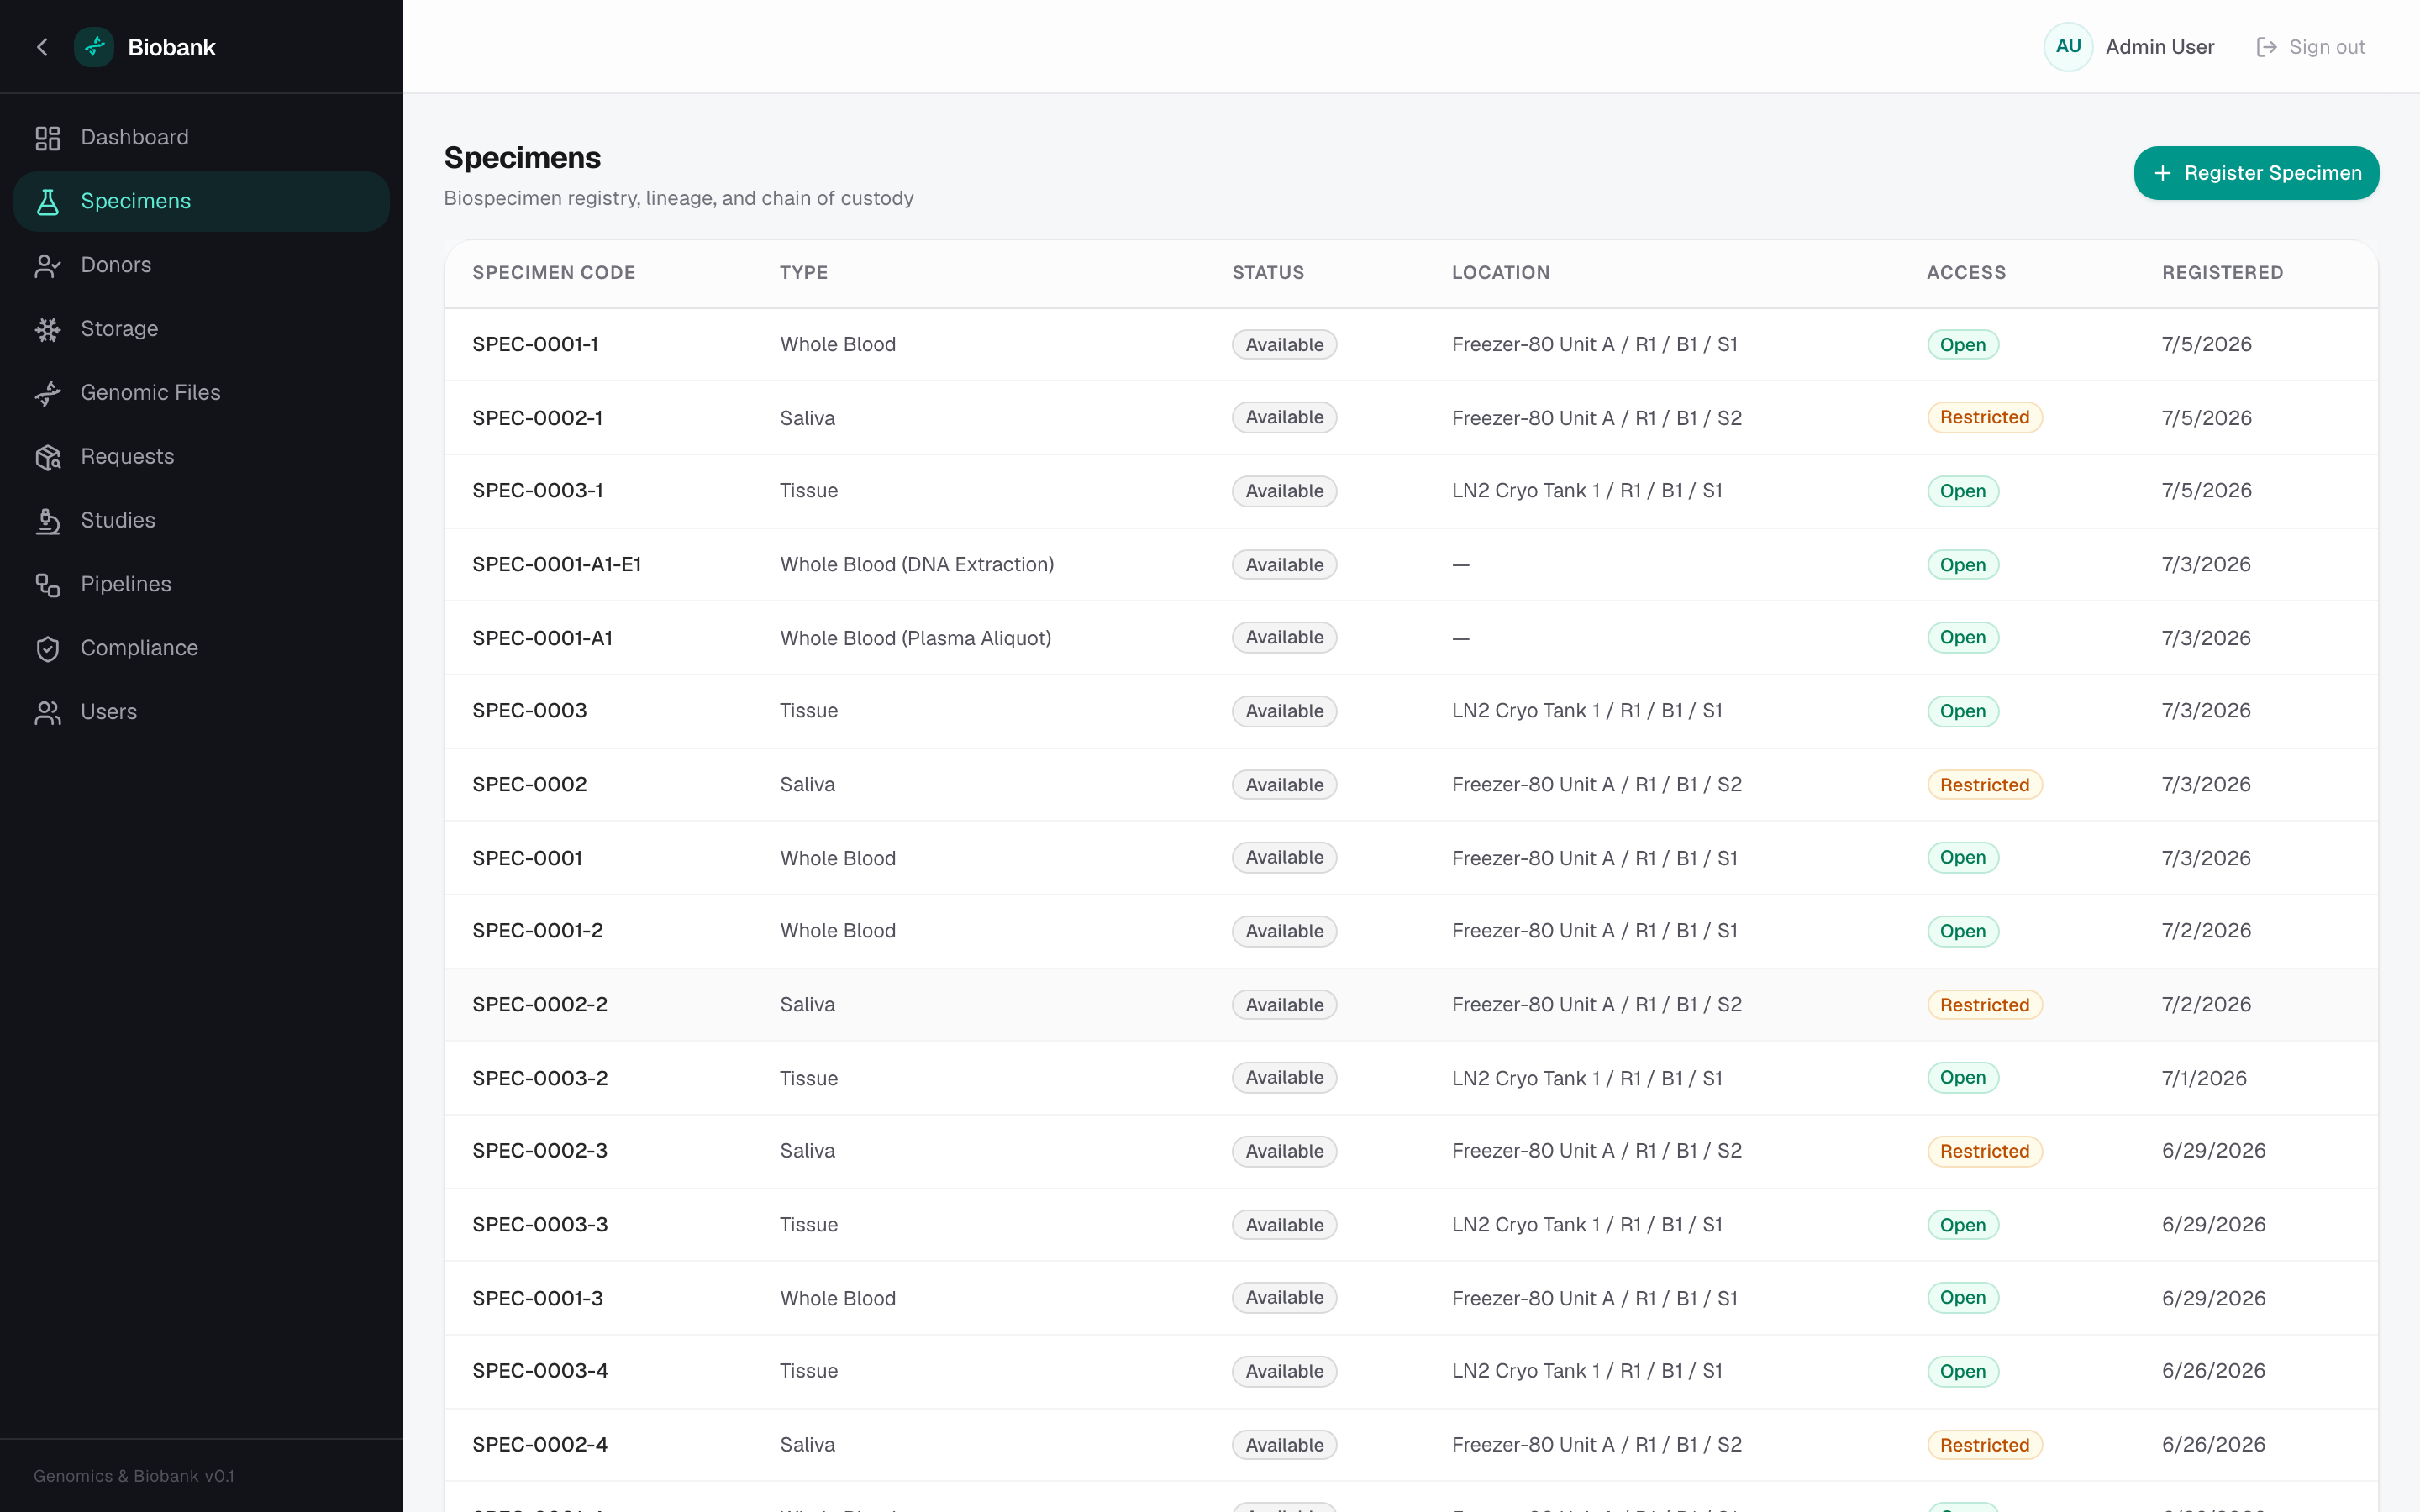Click Restricted badge on SPEC-0002-1 row

pyautogui.click(x=1984, y=418)
